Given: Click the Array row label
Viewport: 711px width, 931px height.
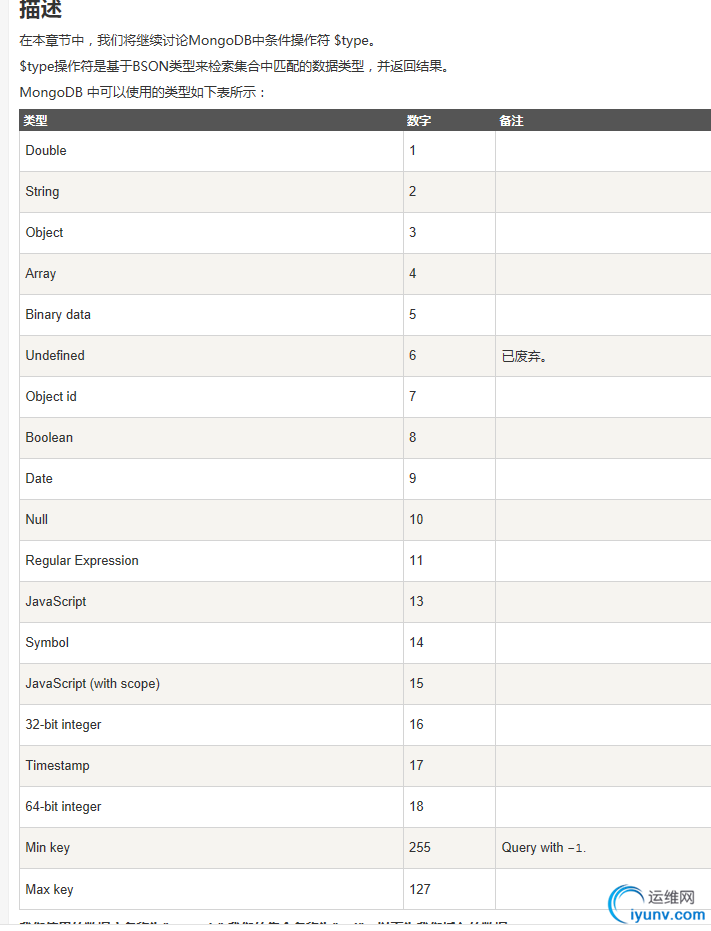Looking at the screenshot, I should tap(40, 274).
